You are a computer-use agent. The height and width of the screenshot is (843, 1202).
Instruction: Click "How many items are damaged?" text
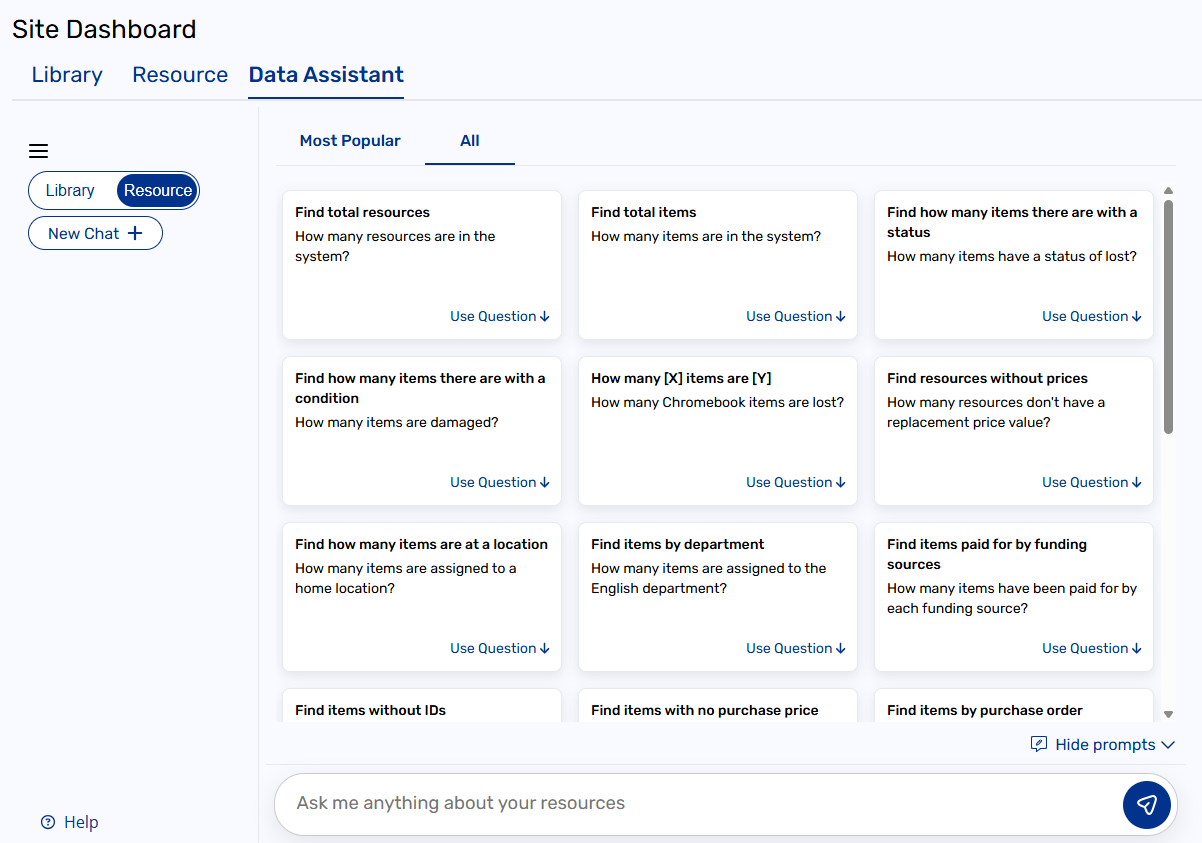[x=397, y=422]
